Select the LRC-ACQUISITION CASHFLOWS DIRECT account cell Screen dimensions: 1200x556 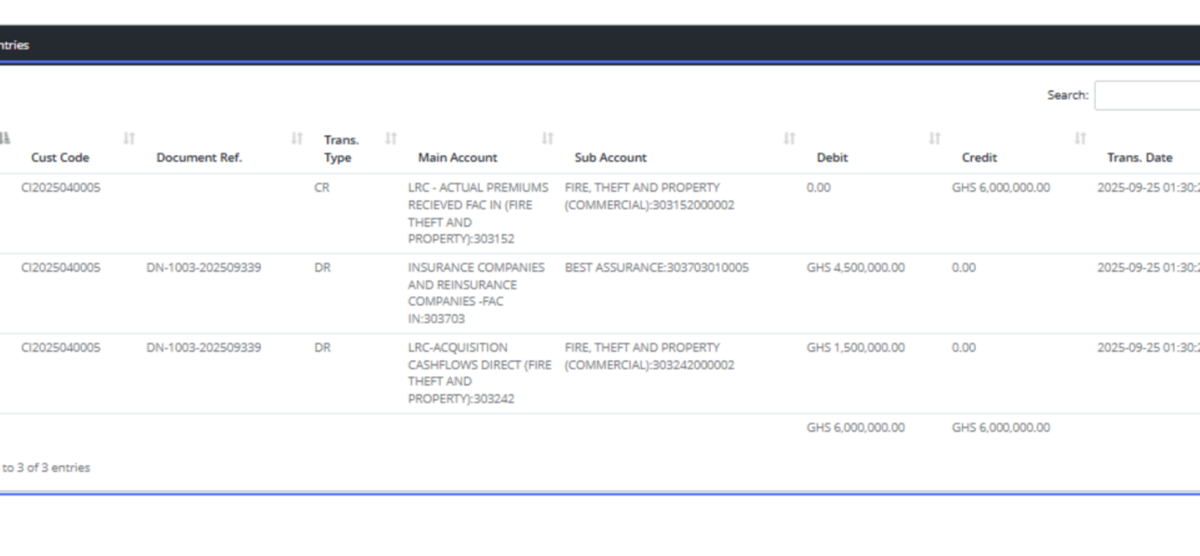point(479,373)
